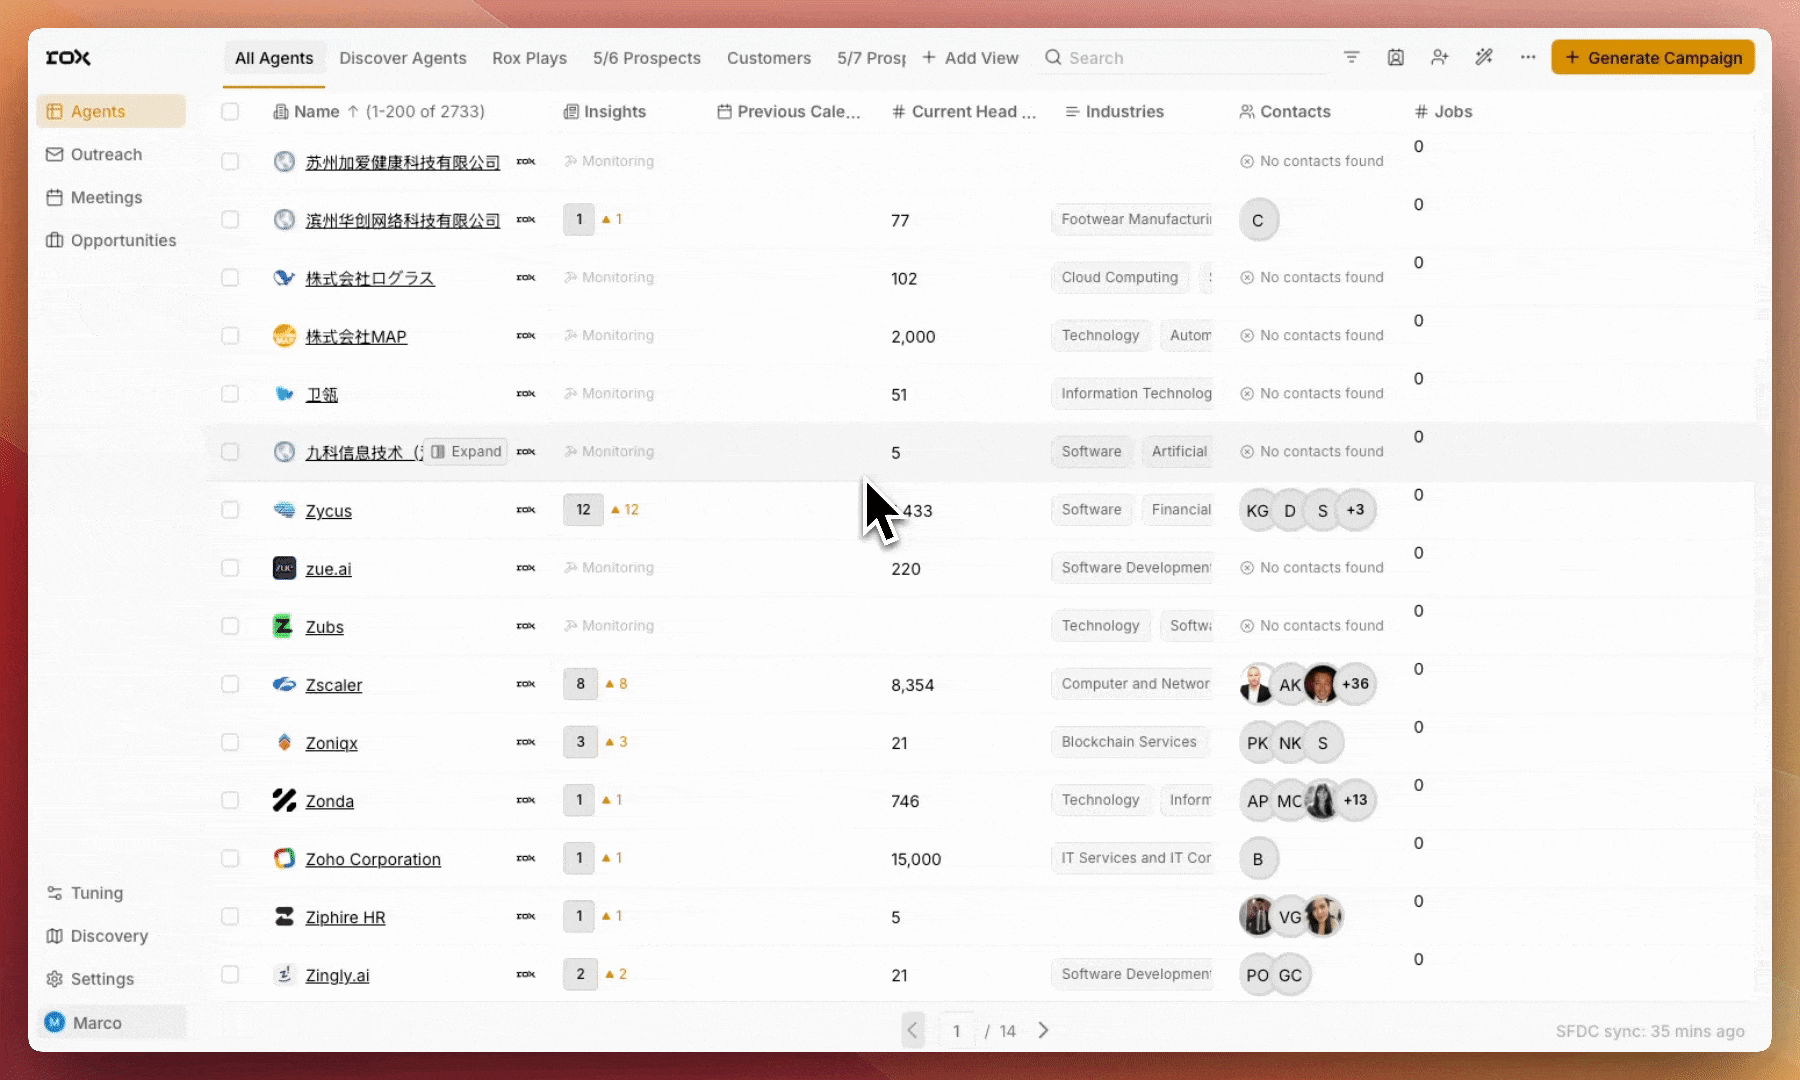This screenshot has width=1800, height=1080.
Task: Toggle the select-all checkbox in the header
Action: (x=230, y=112)
